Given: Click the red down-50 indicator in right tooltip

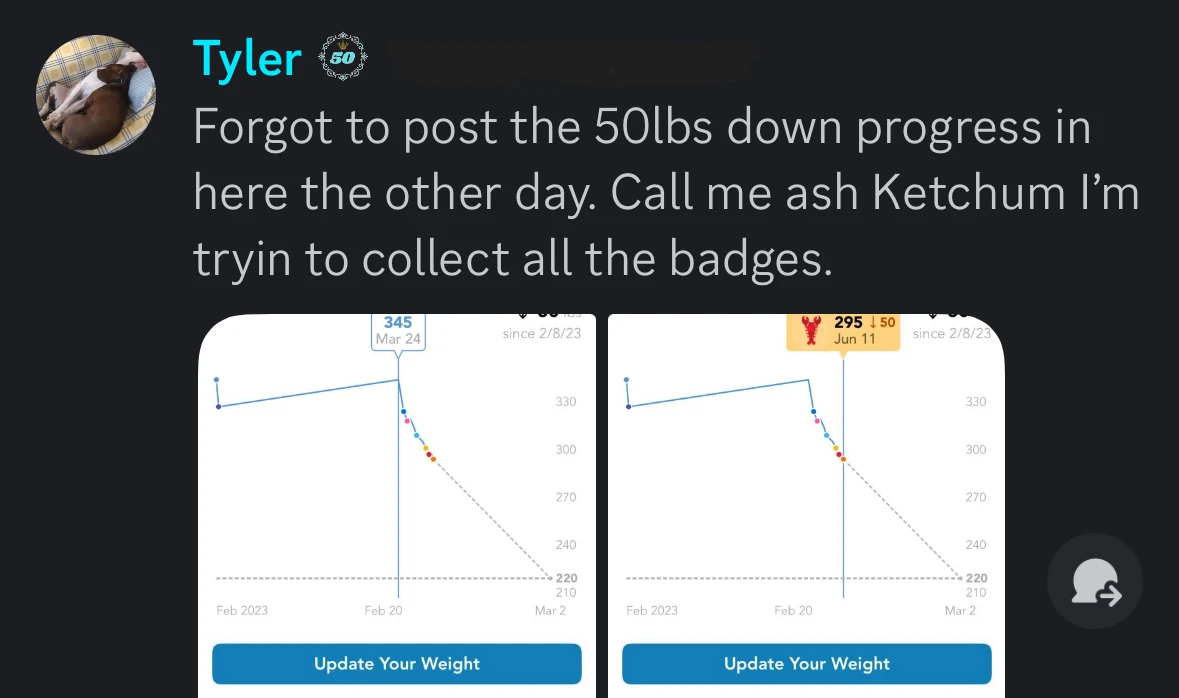Looking at the screenshot, I should click(883, 322).
